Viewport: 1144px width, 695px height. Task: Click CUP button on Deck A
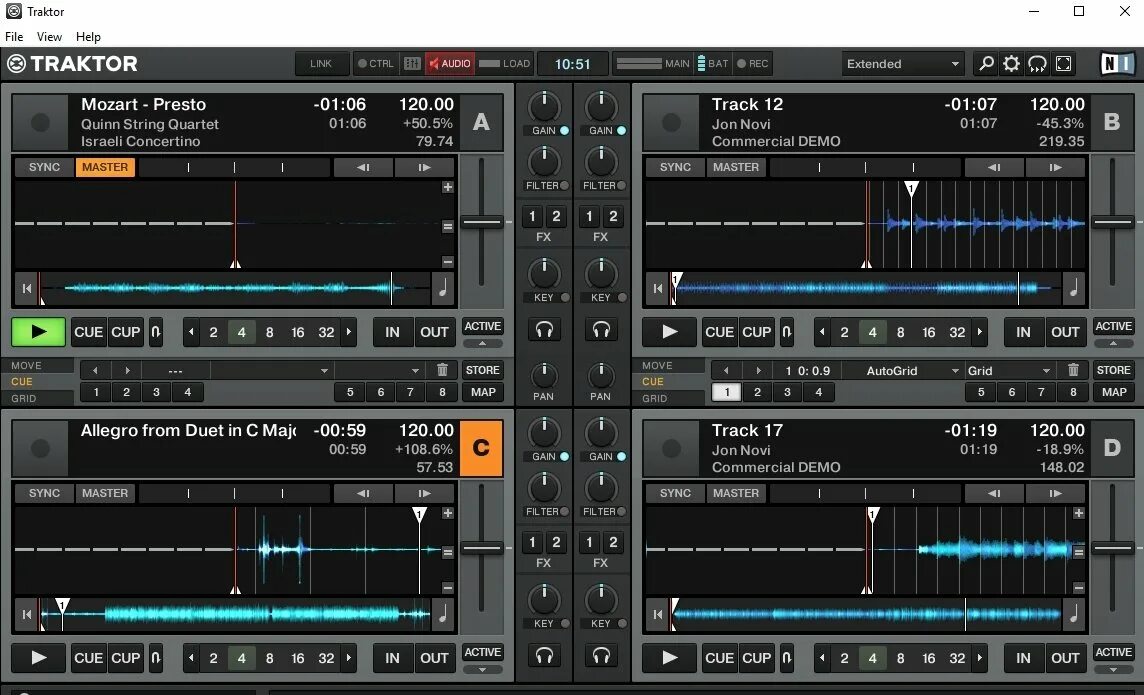coord(125,332)
